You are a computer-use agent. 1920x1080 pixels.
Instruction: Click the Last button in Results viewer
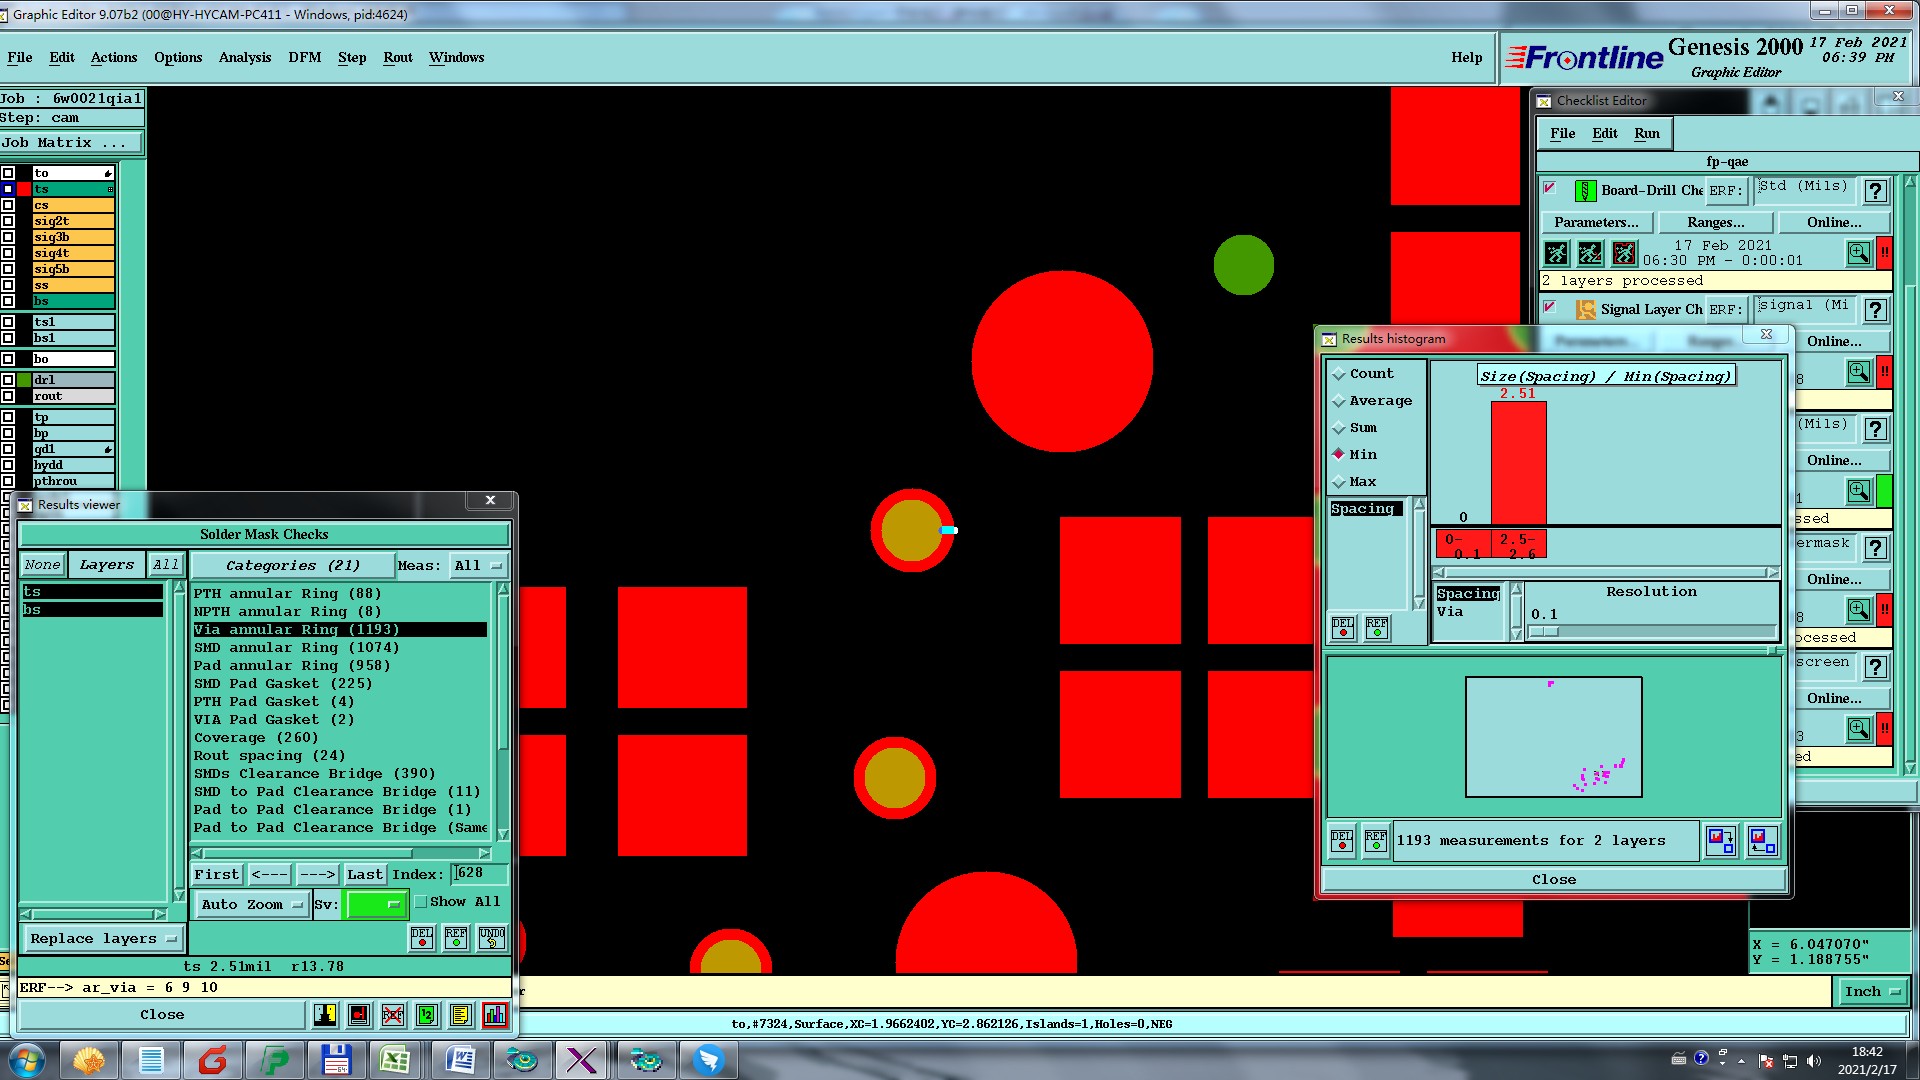coord(364,874)
